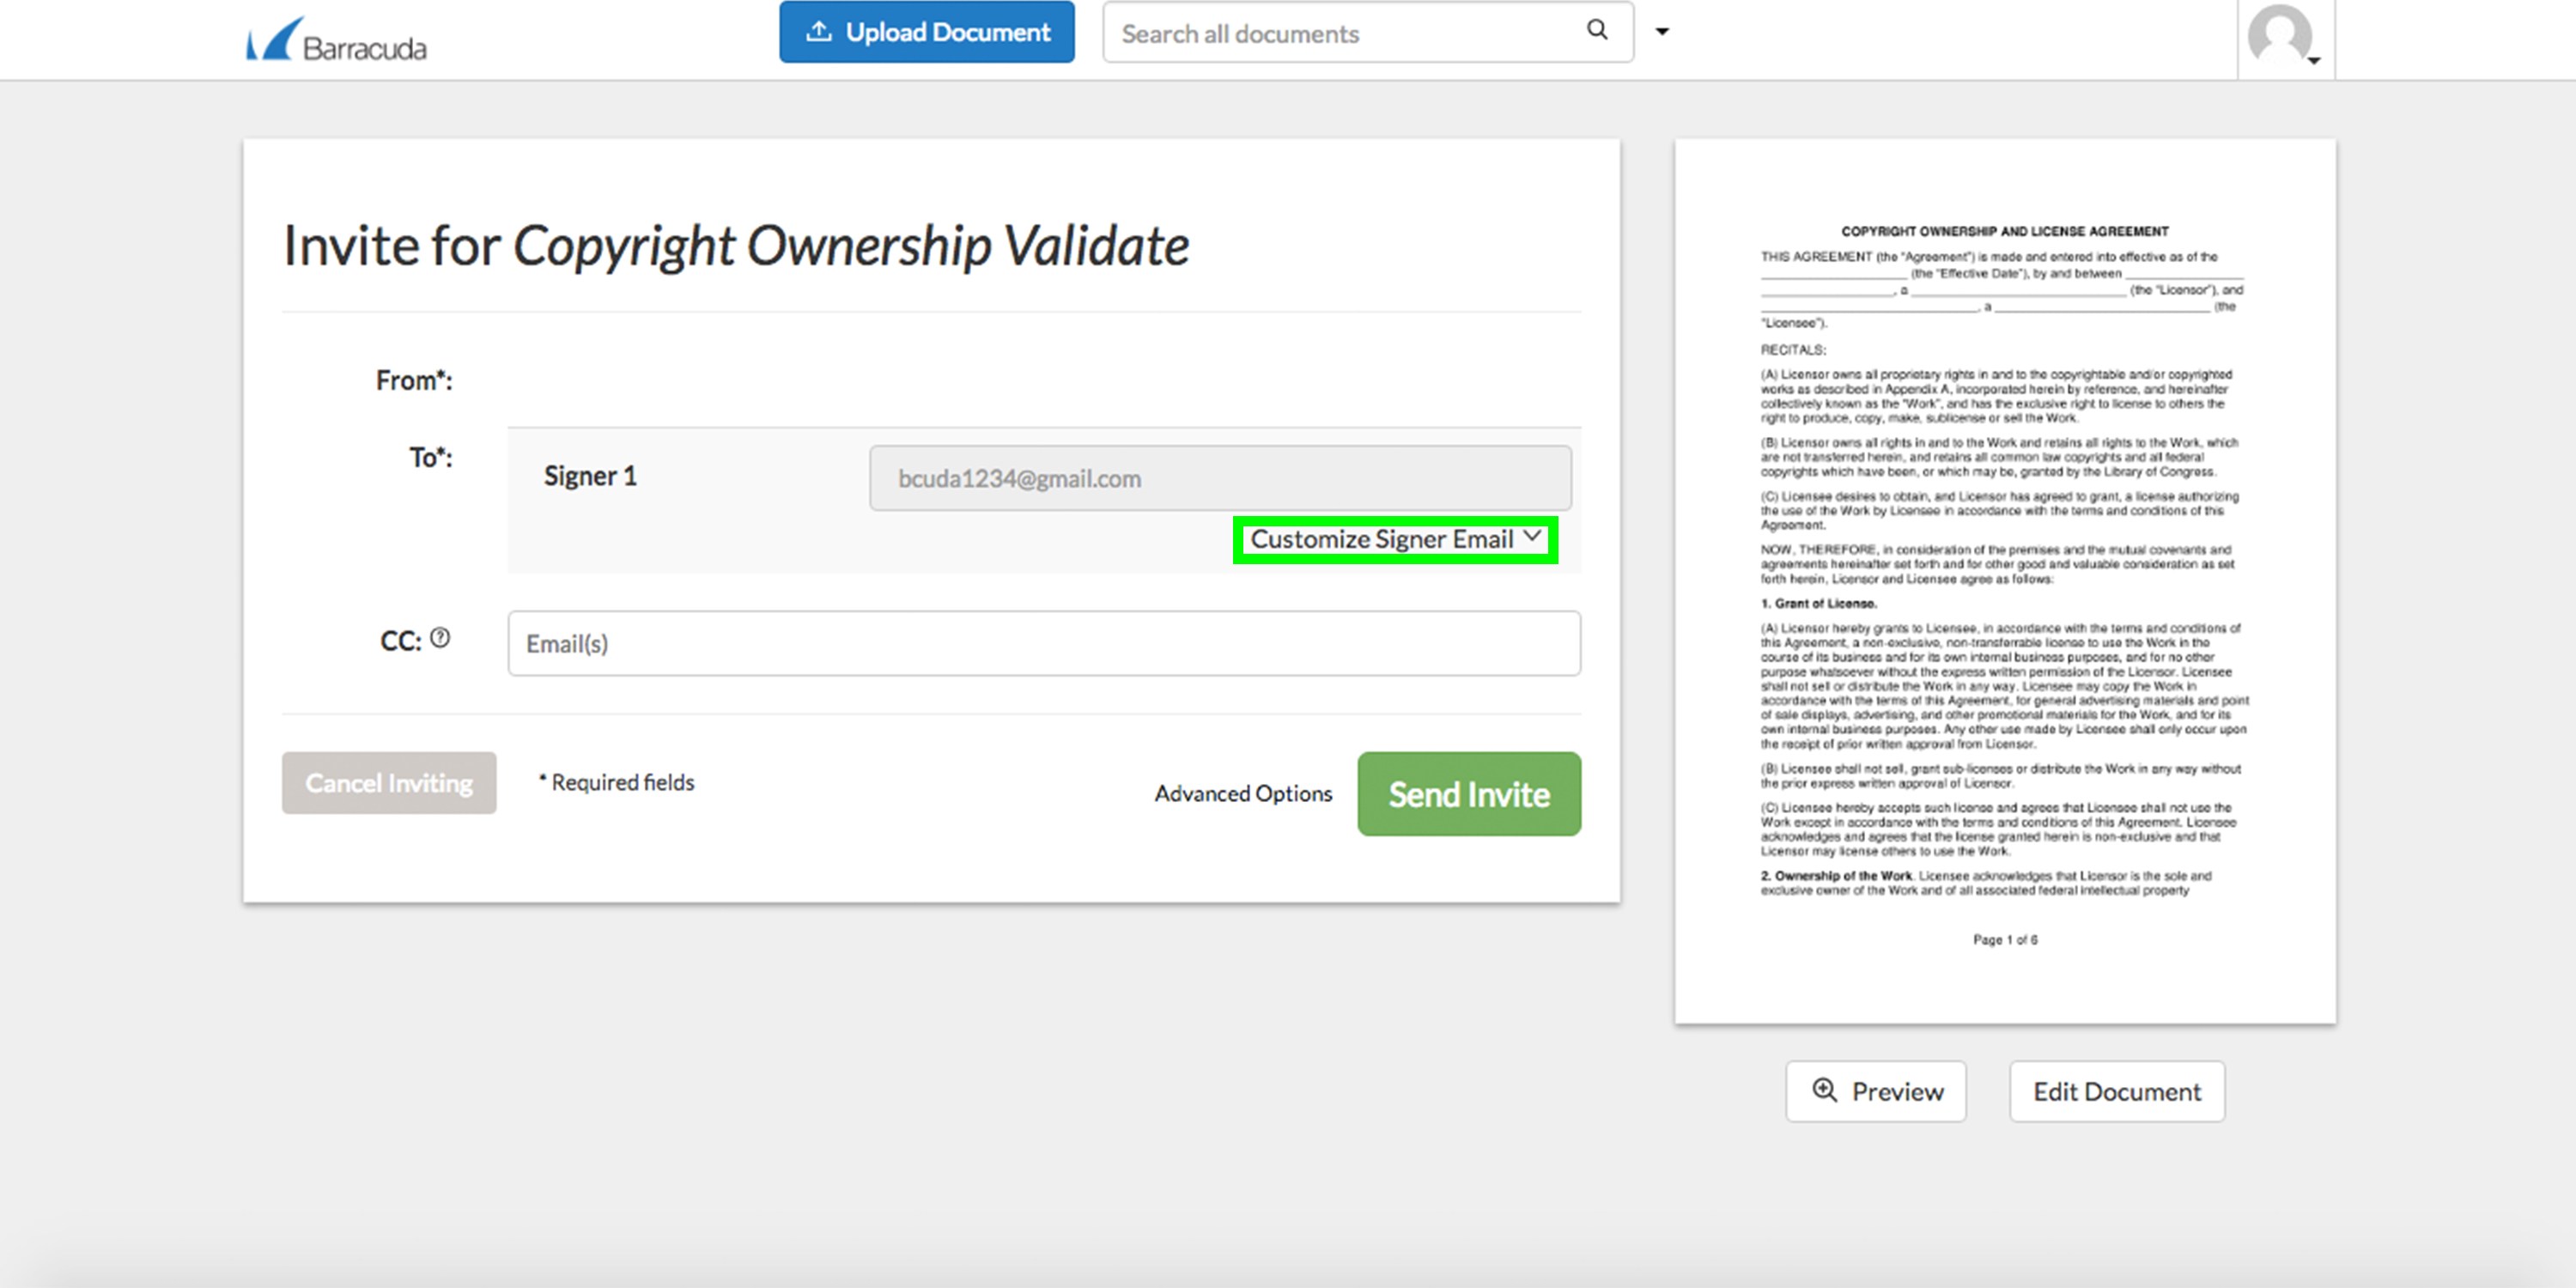Click Cancel Inviting button
2576x1288 pixels.
click(x=389, y=783)
